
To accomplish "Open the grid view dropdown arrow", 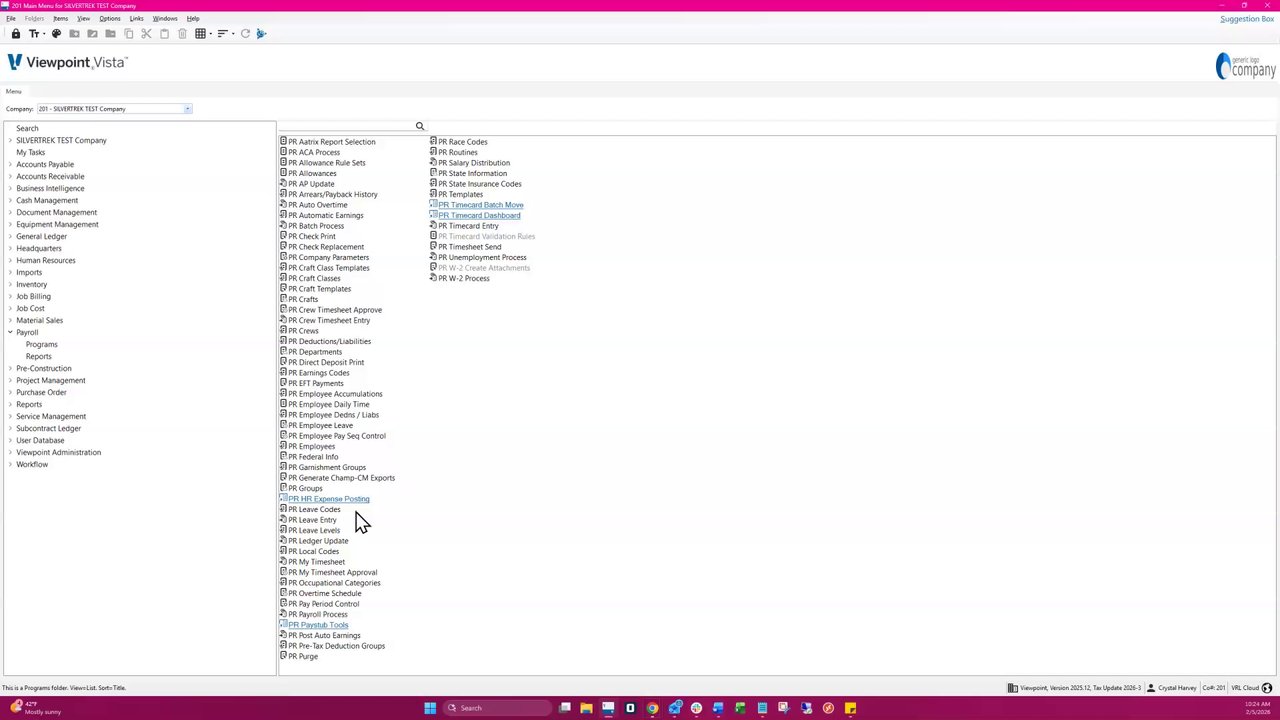I will point(209,34).
